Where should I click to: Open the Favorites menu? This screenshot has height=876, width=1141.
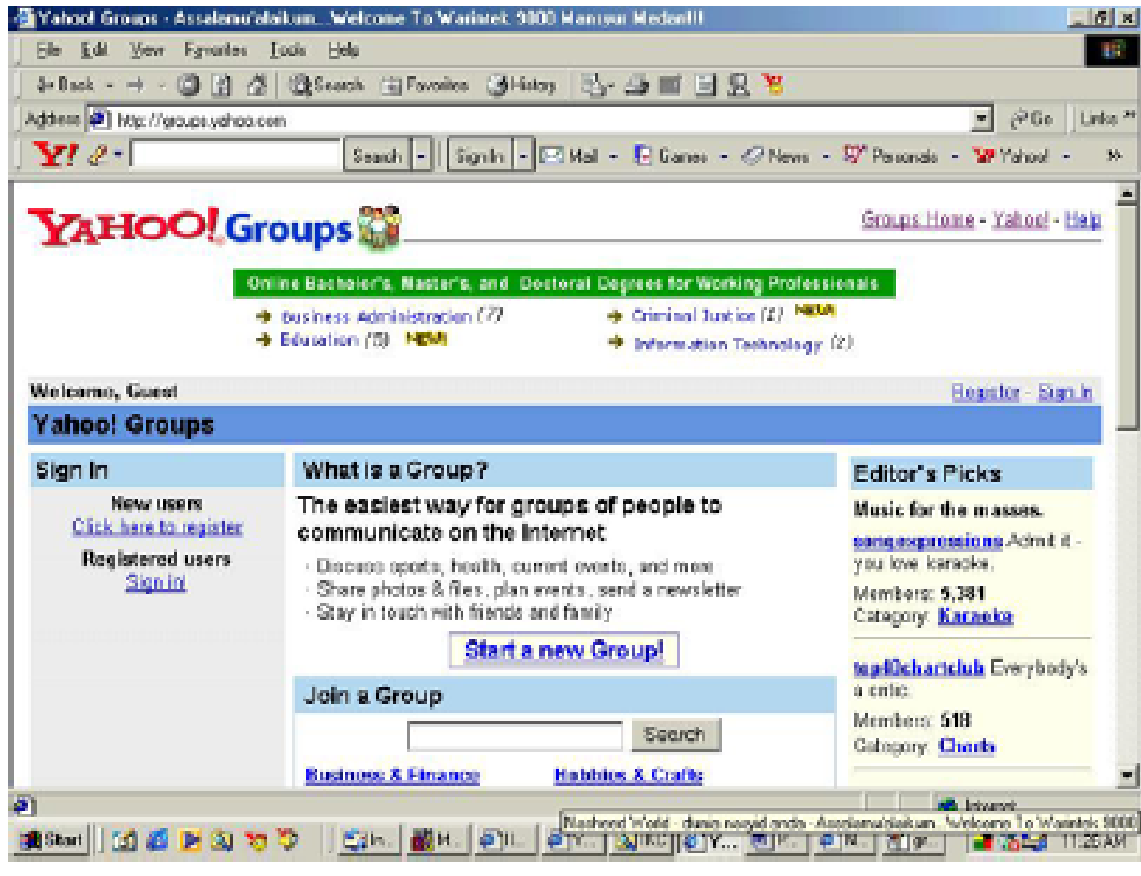215,49
